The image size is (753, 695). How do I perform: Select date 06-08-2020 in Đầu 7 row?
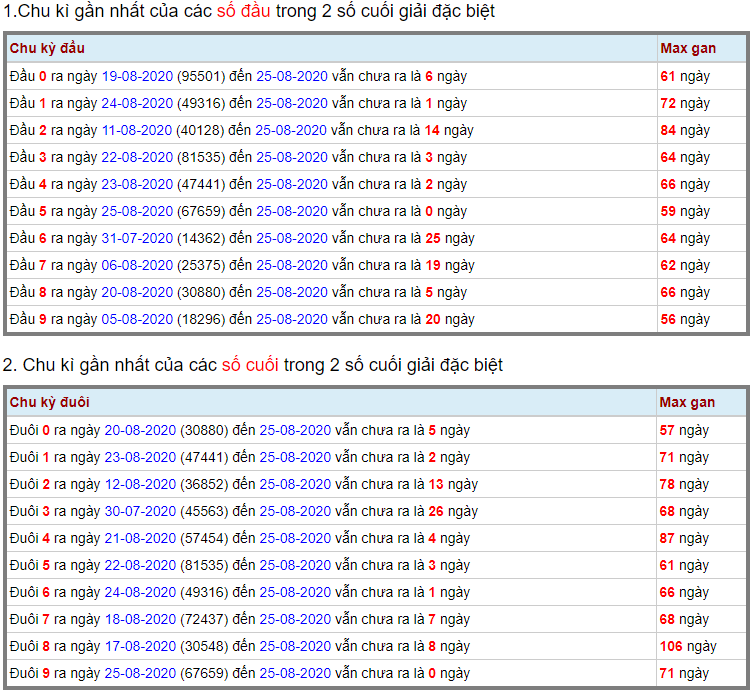pos(137,265)
